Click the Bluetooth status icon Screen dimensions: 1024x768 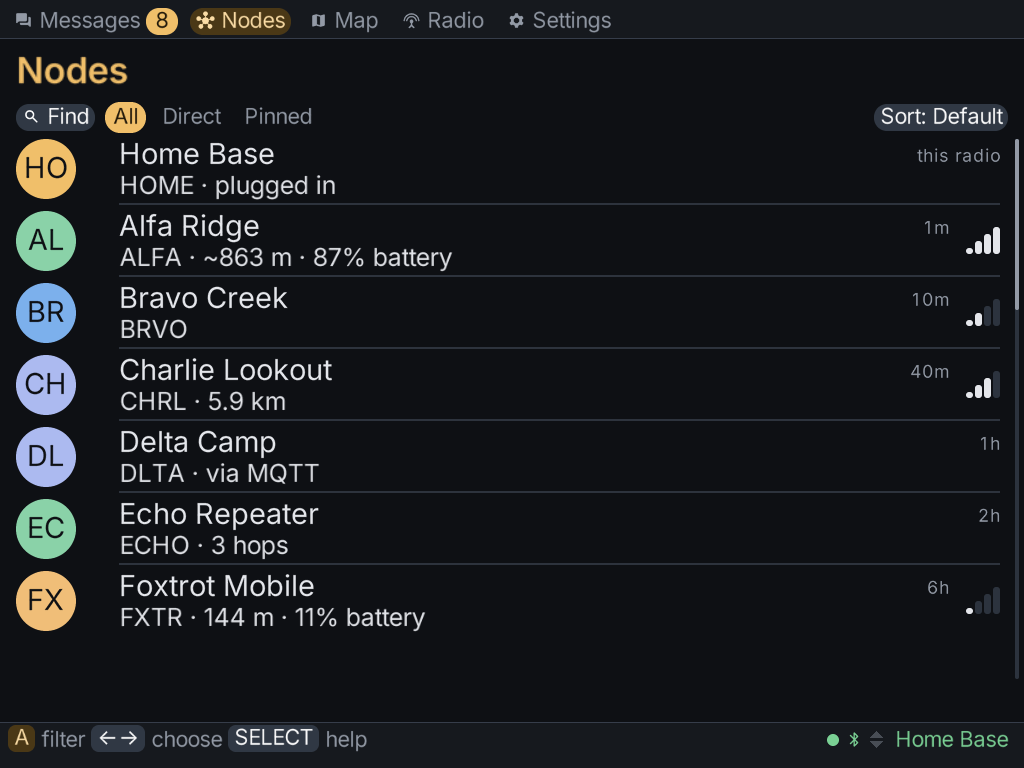pos(854,739)
